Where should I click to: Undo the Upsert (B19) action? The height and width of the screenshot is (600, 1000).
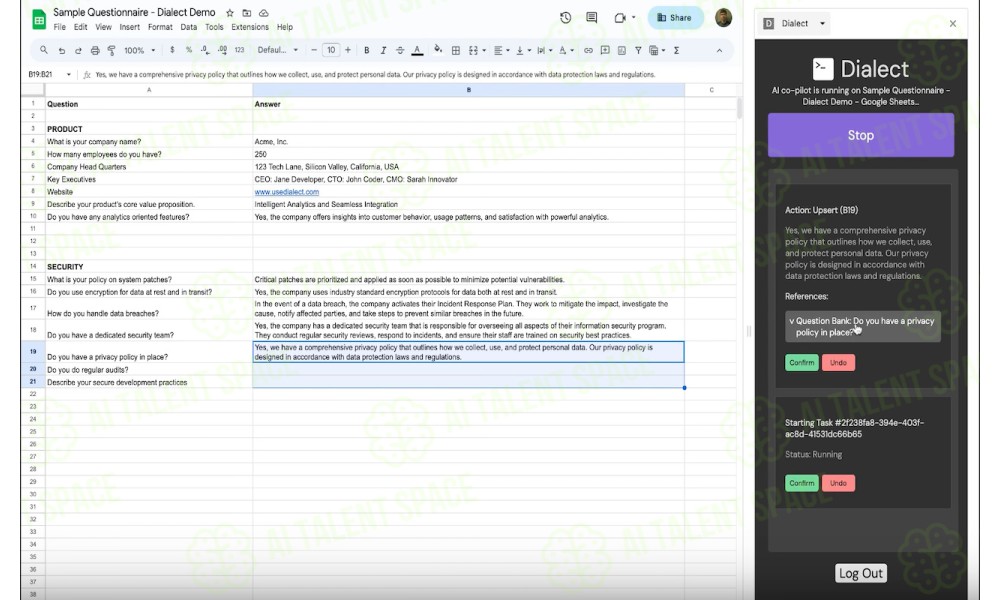tap(838, 363)
